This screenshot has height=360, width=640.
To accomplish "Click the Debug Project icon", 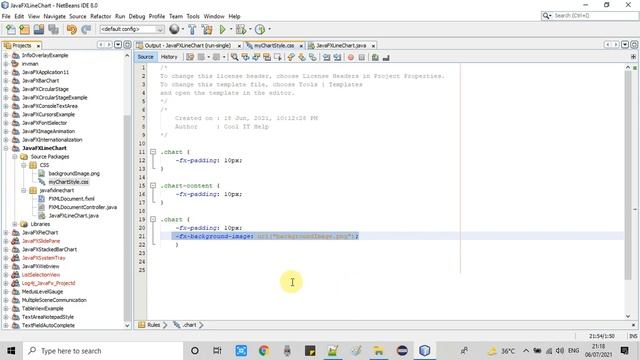I will pos(241,29).
